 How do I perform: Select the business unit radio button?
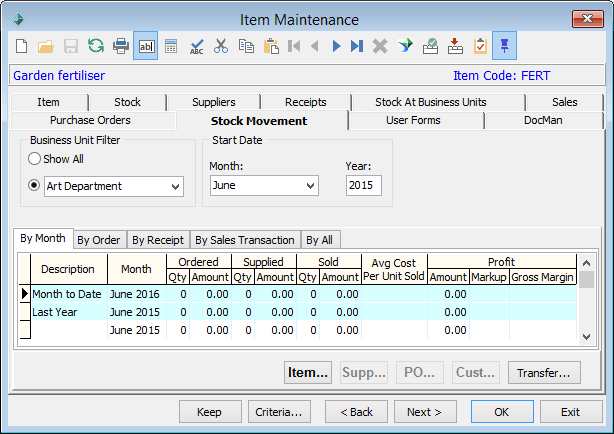point(34,185)
